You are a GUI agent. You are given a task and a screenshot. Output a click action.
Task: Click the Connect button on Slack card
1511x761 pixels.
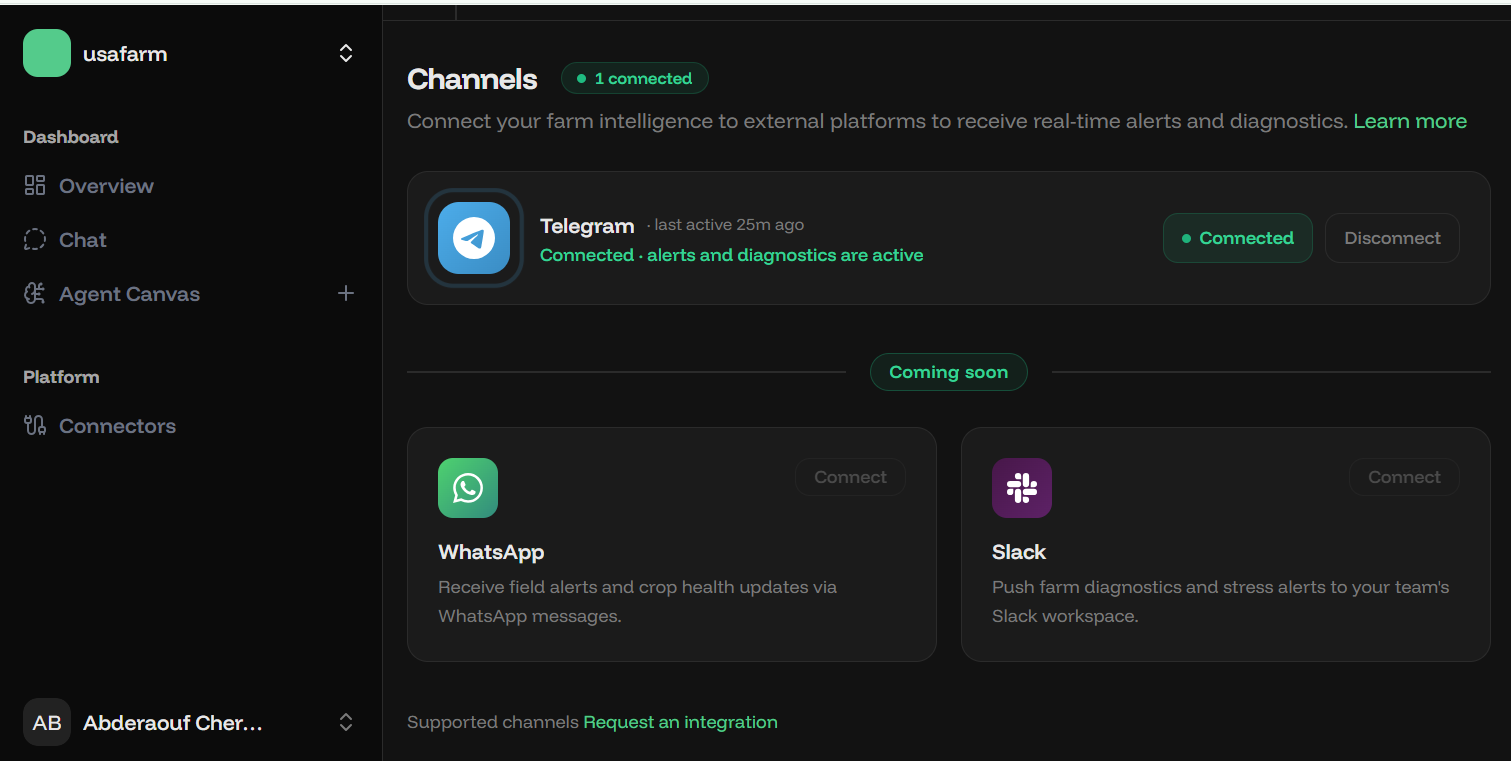(x=1404, y=477)
